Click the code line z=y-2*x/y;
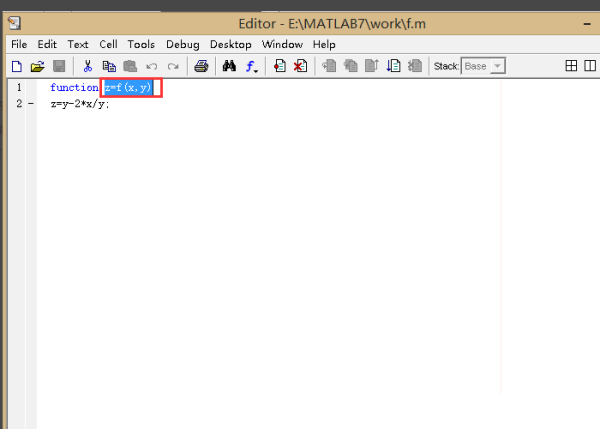600x429 pixels. (80, 104)
